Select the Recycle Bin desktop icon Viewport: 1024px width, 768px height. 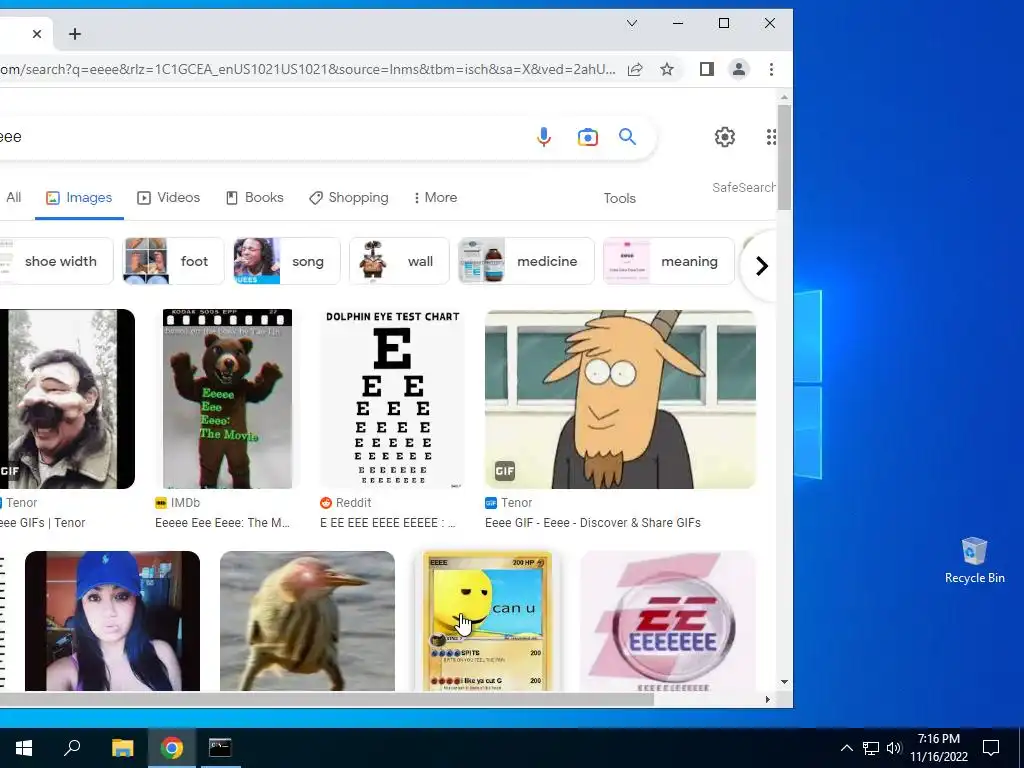[x=974, y=560]
